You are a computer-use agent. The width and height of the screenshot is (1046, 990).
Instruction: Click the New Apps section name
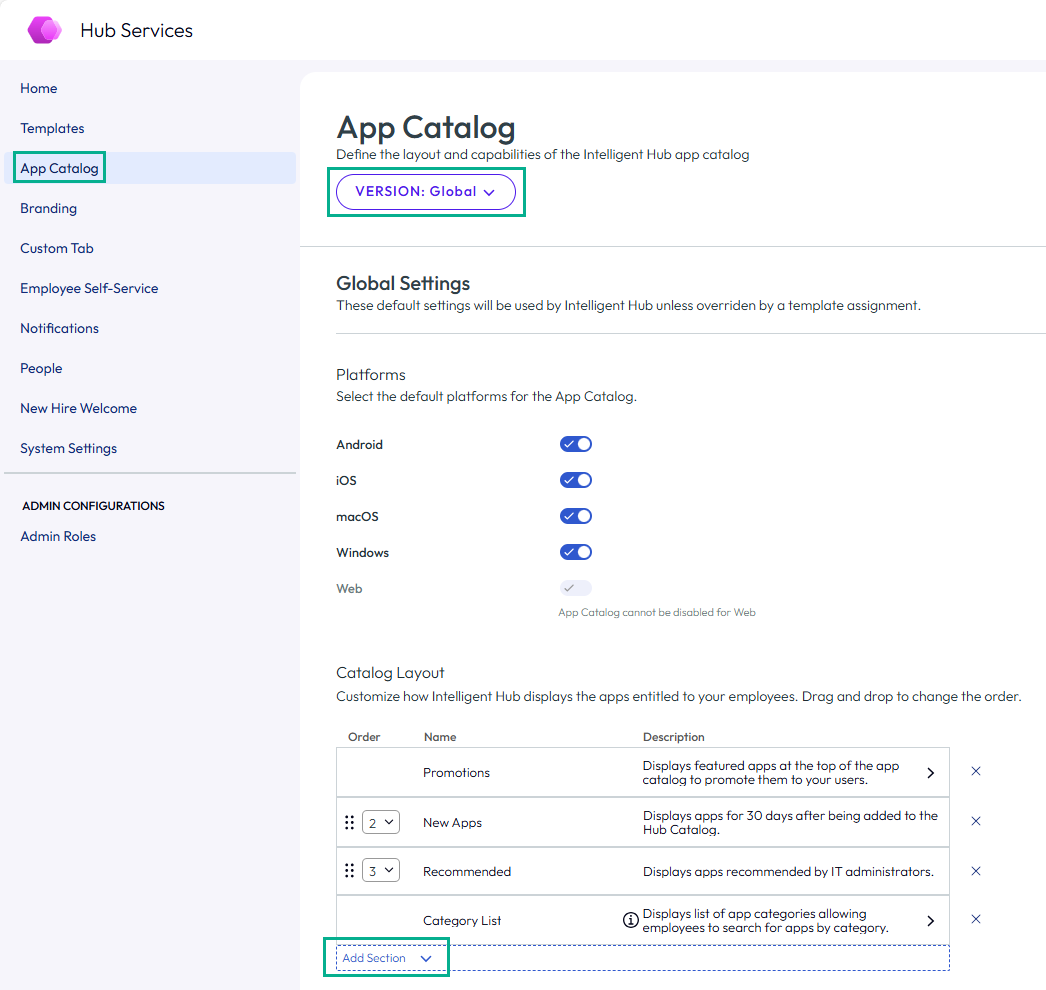pos(452,823)
